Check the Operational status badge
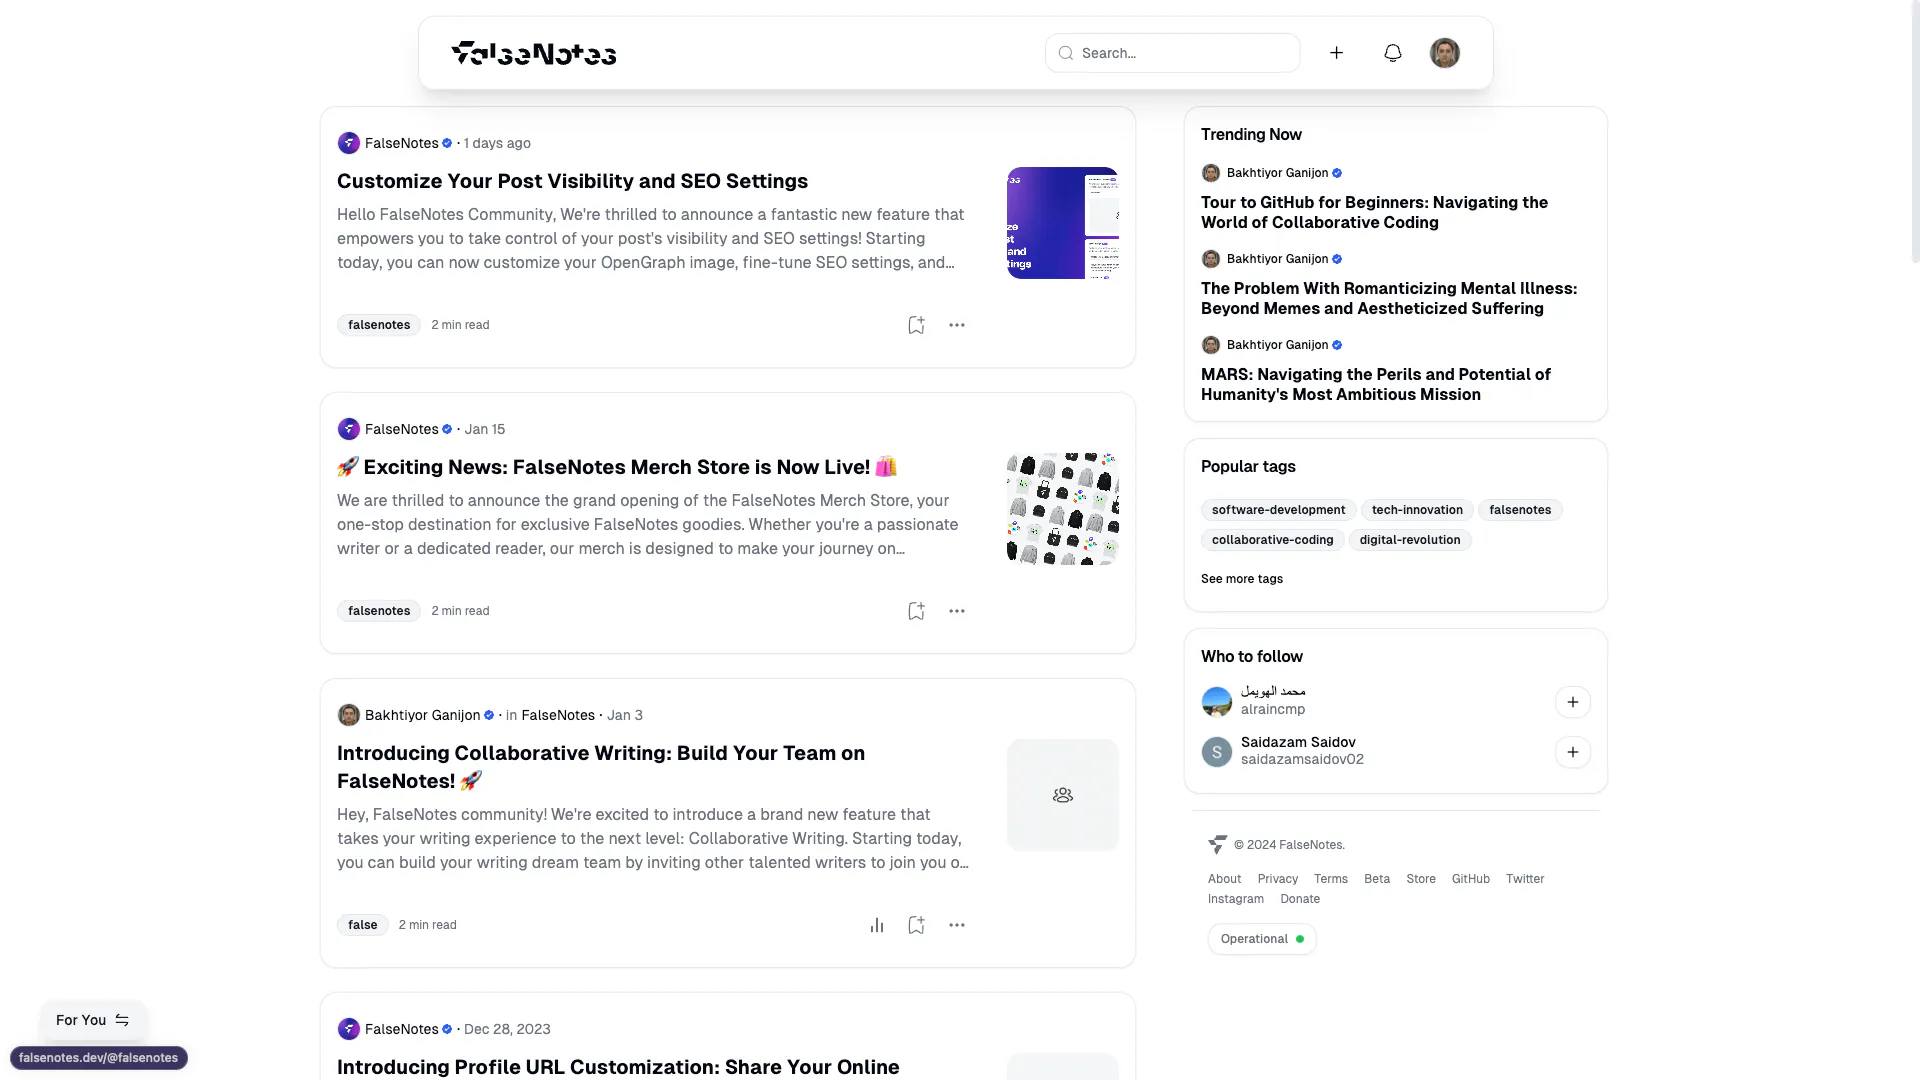This screenshot has width=1920, height=1080. [x=1262, y=939]
